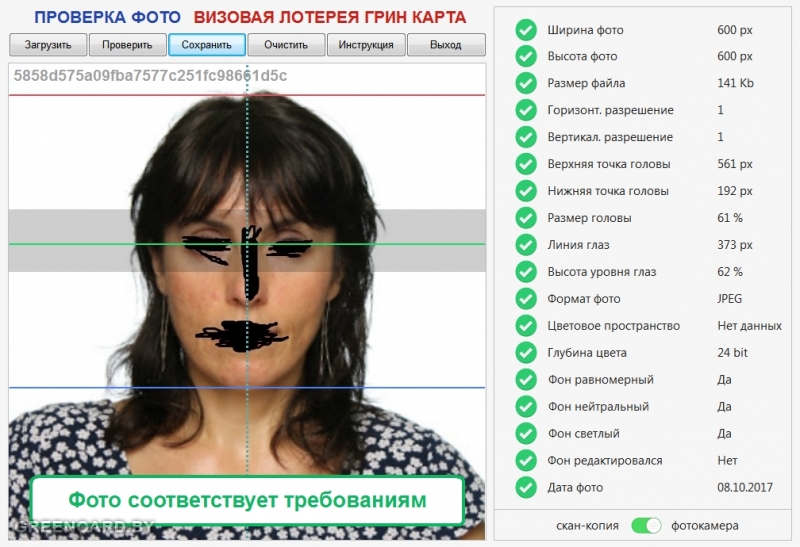The height and width of the screenshot is (547, 800).
Task: Click the check icon for Фон равномерный
Action: 526,380
